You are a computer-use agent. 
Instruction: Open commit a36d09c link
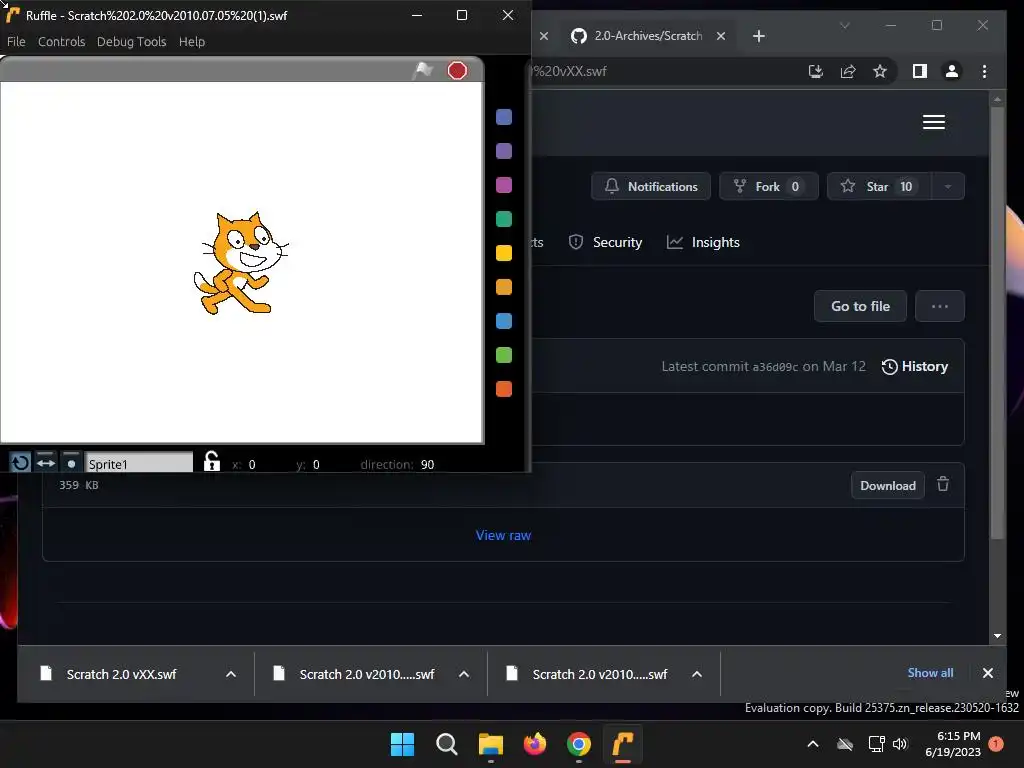[775, 367]
